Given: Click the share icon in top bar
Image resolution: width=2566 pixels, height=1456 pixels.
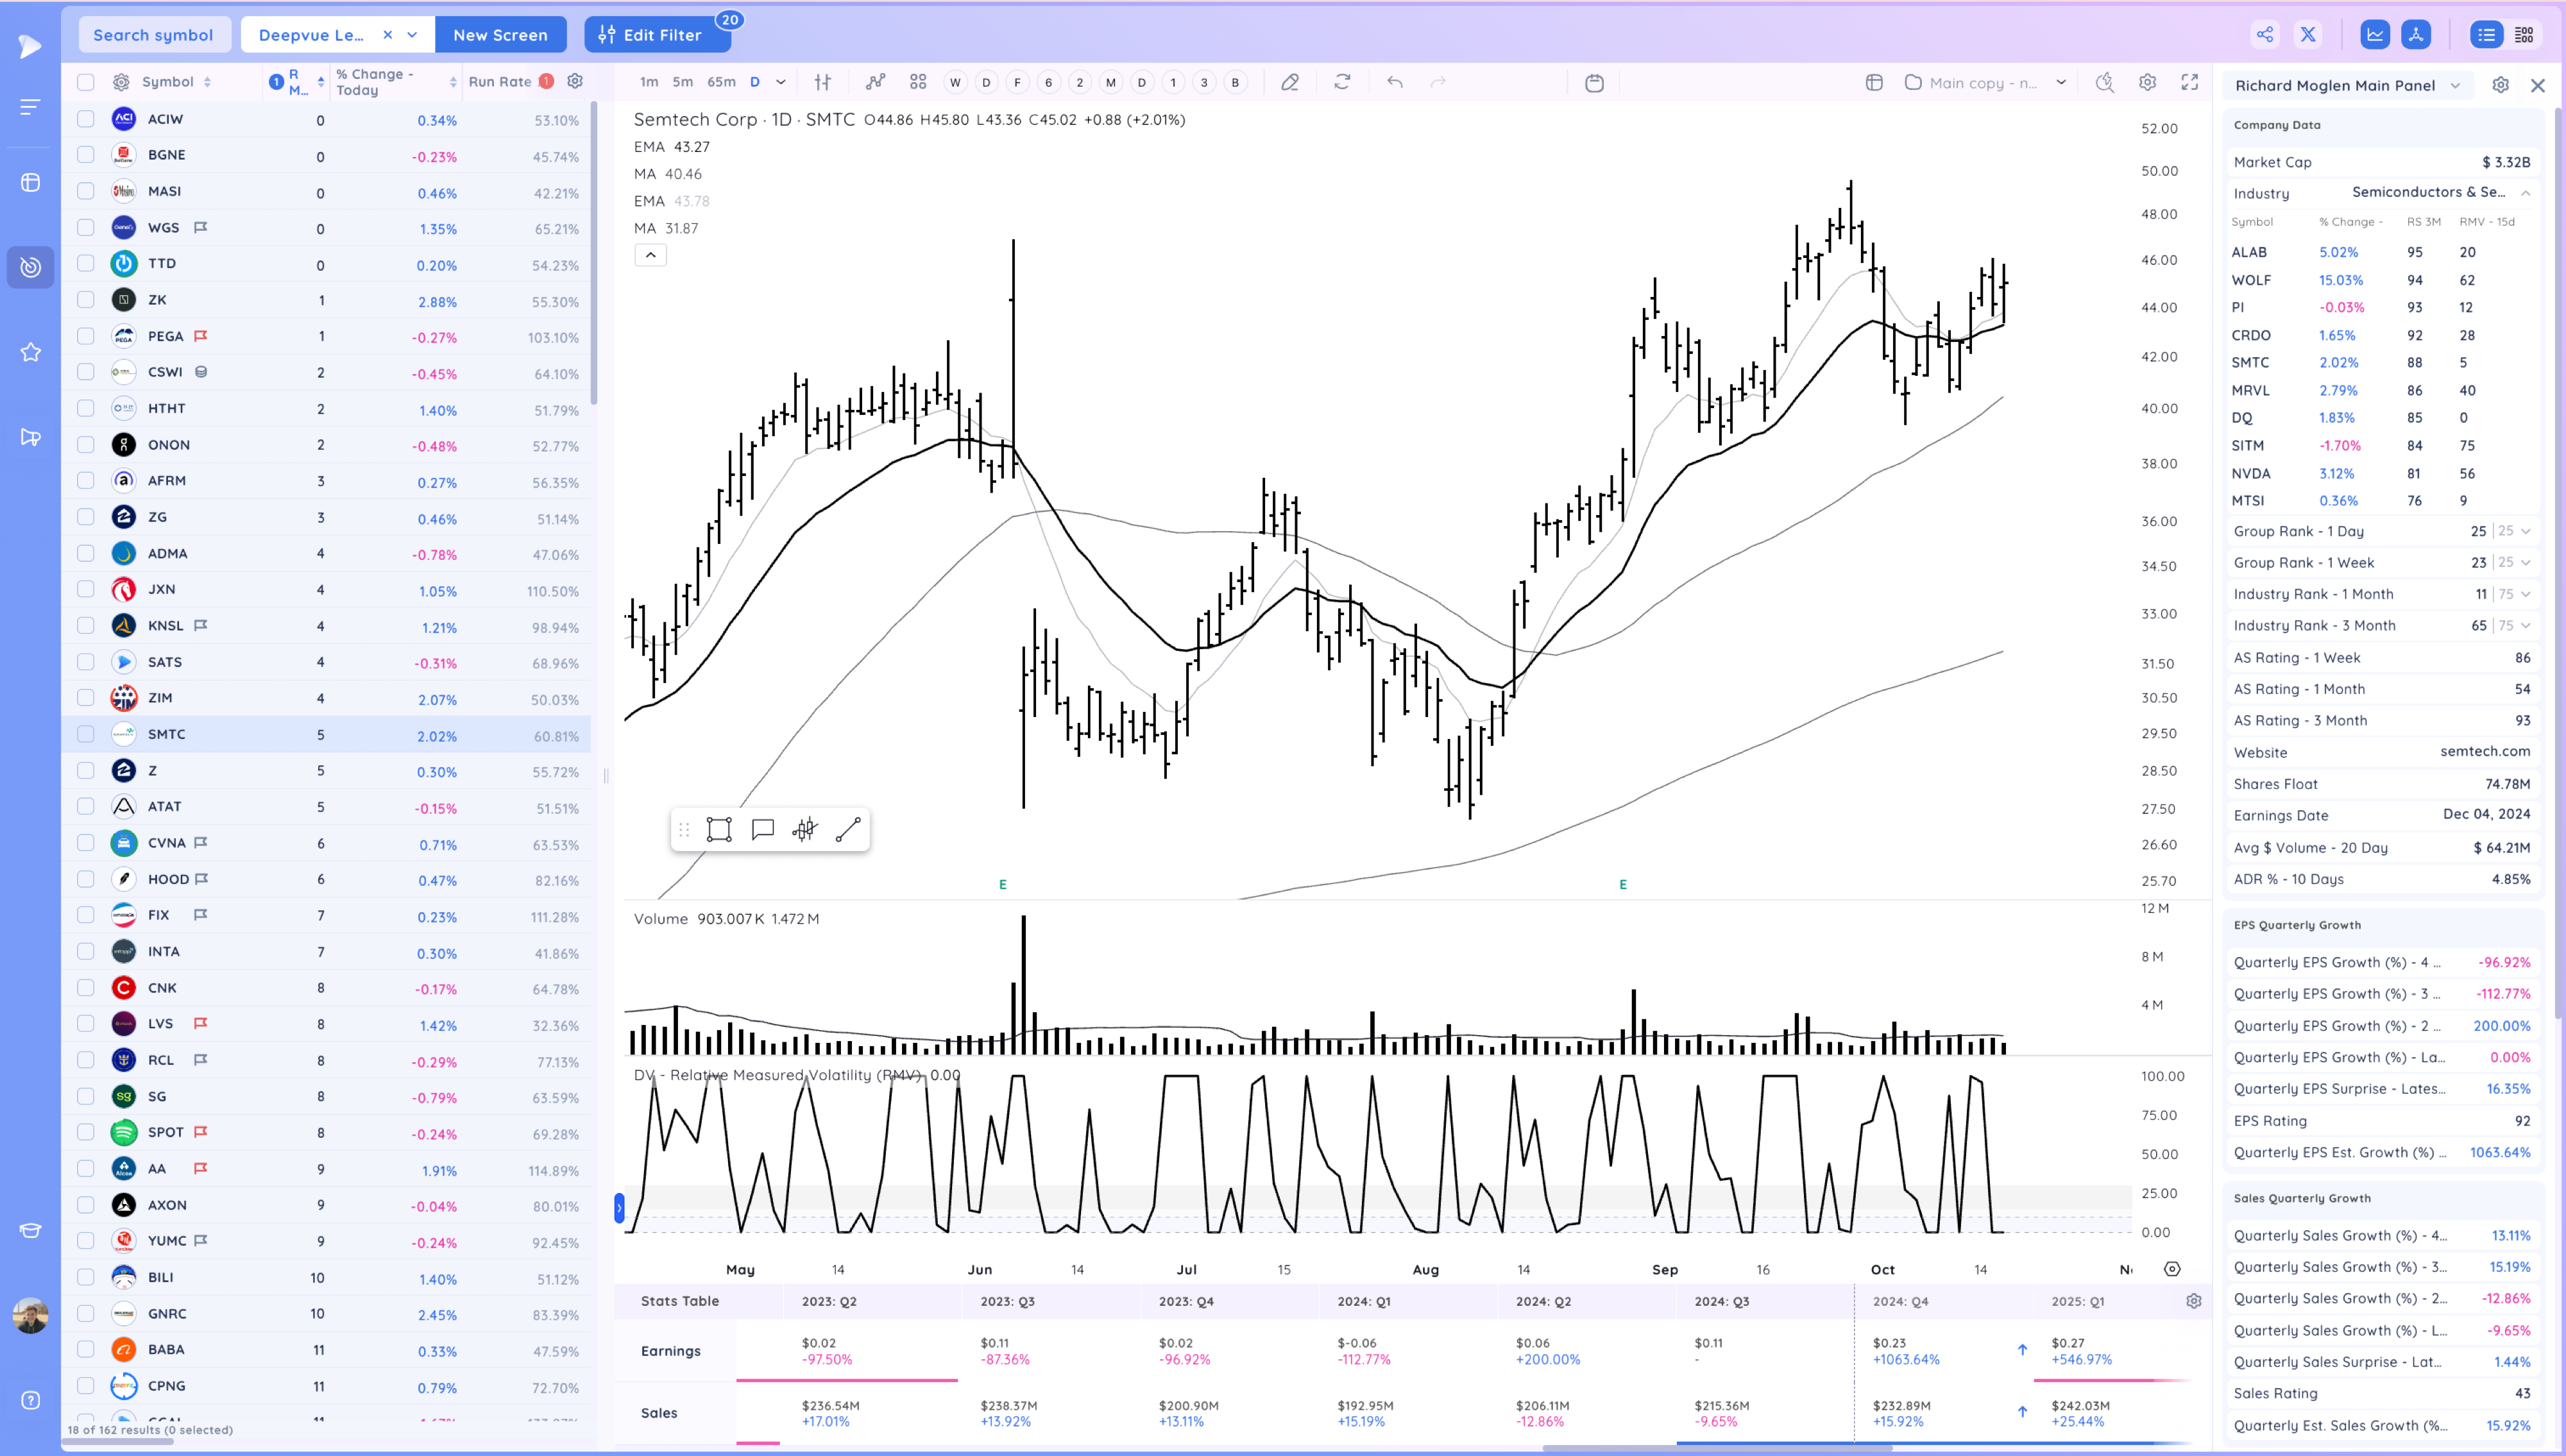Looking at the screenshot, I should pos(2264,34).
